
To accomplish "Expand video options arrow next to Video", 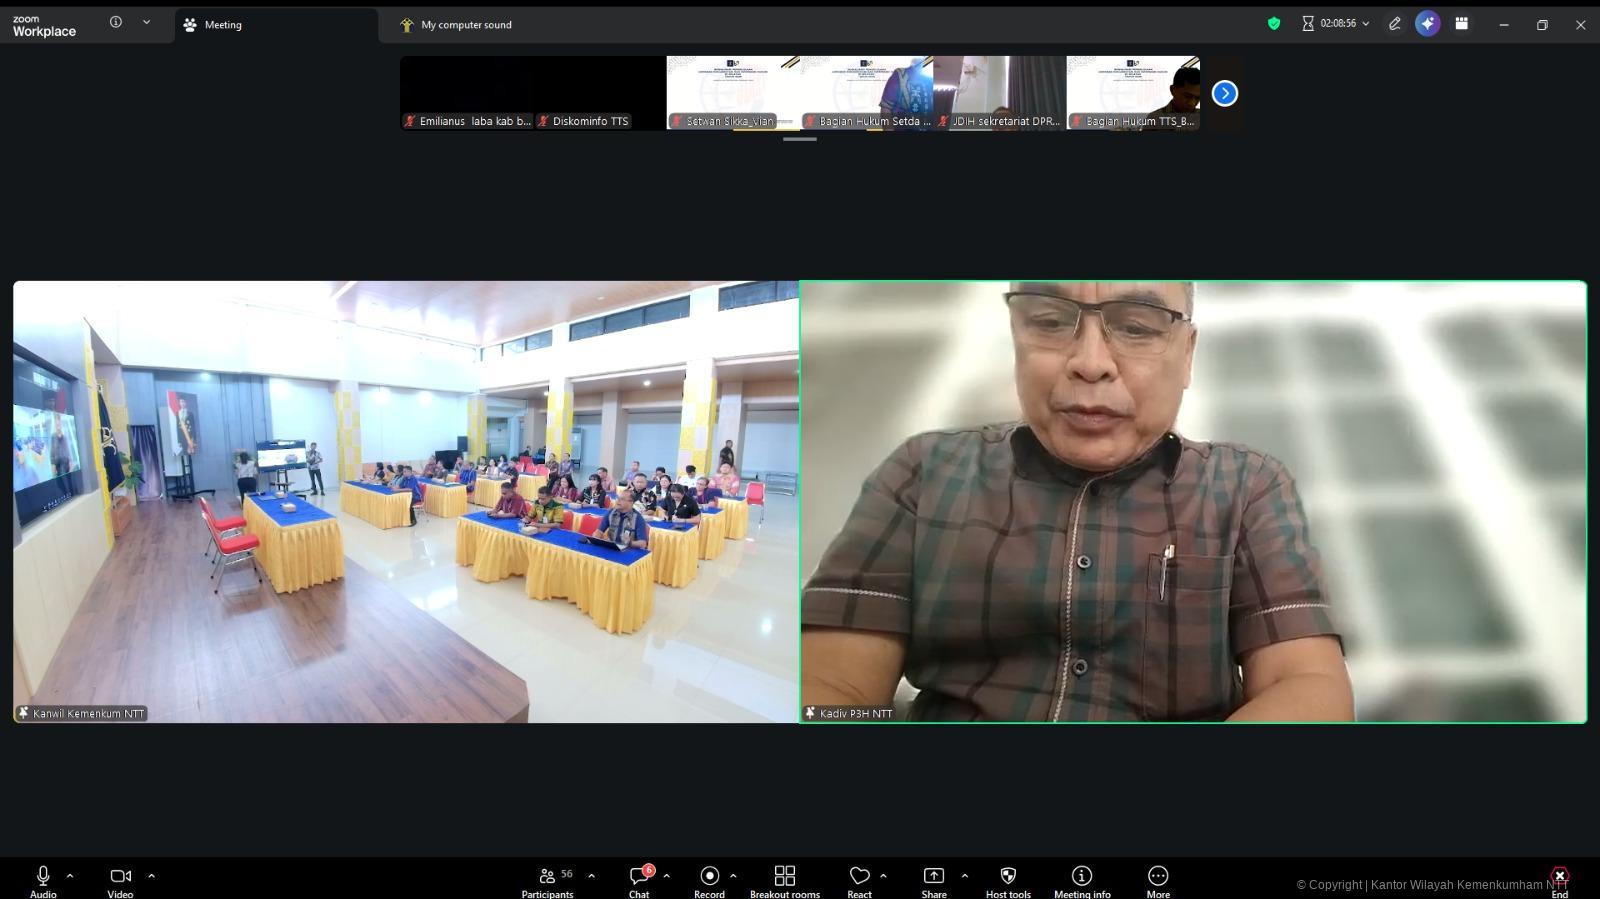I will [x=152, y=876].
